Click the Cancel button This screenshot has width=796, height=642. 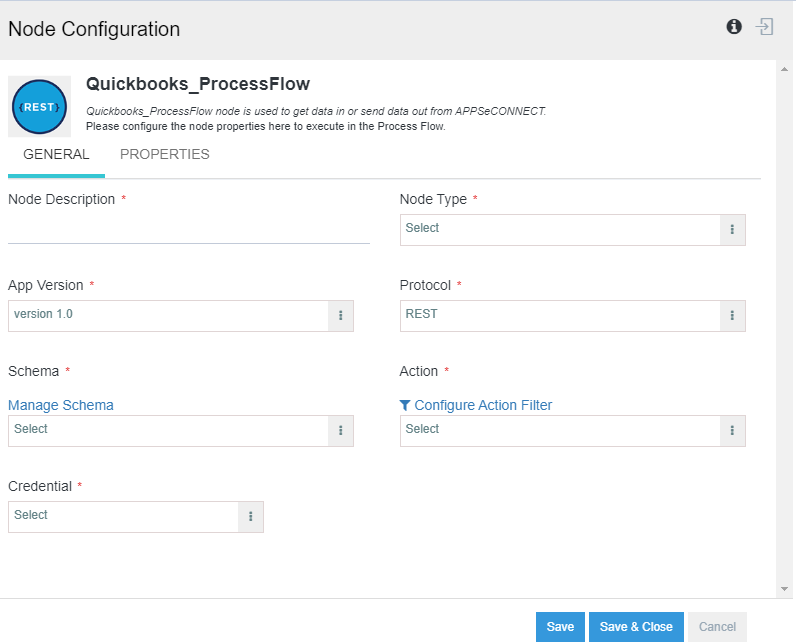[717, 627]
